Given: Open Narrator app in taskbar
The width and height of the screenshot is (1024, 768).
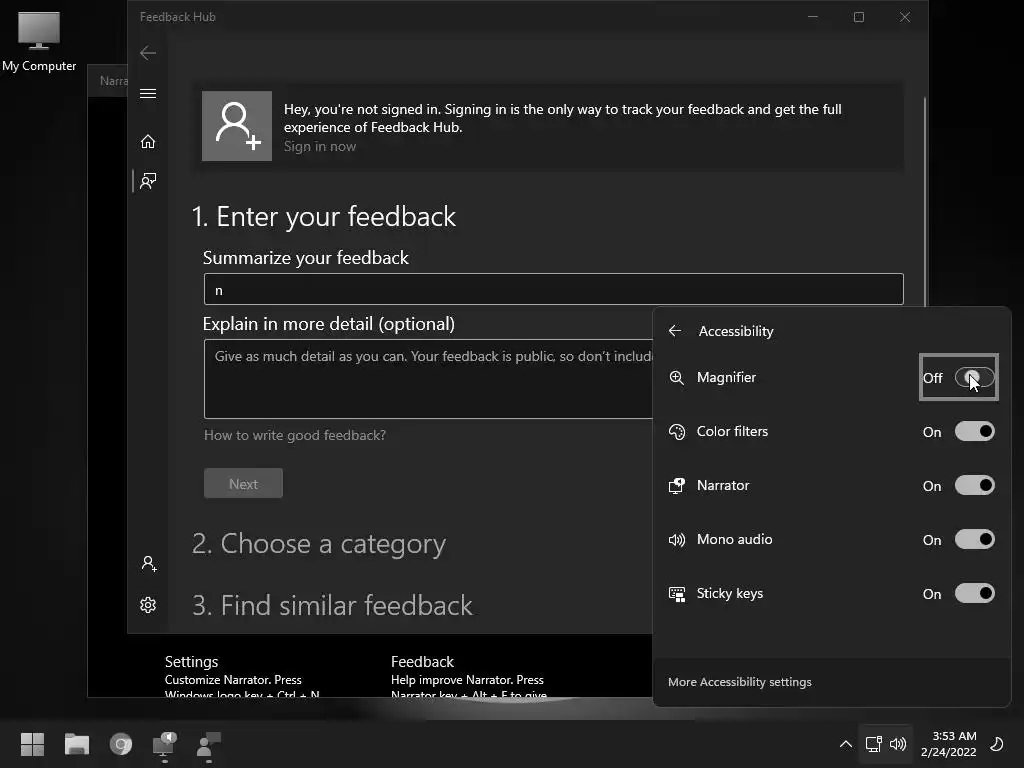Looking at the screenshot, I should [165, 744].
